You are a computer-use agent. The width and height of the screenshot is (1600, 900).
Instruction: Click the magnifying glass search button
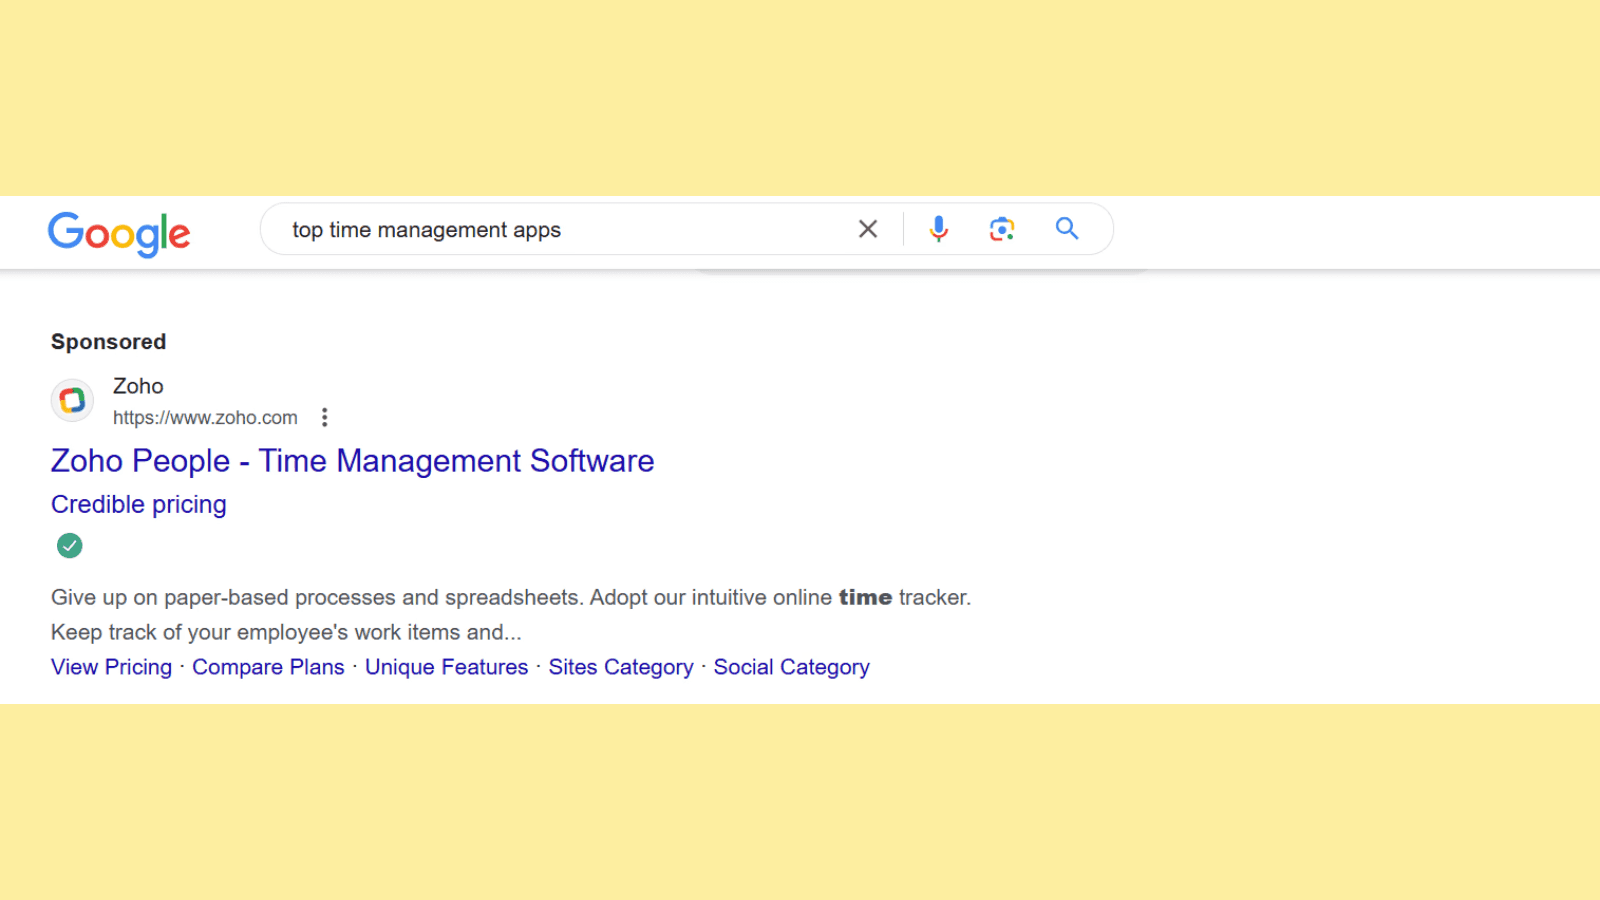pos(1067,229)
